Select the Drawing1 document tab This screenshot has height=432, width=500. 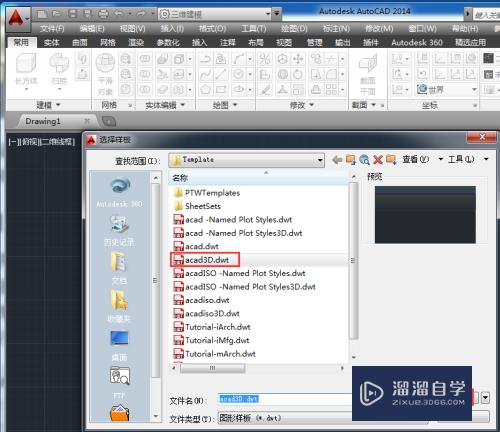[x=43, y=121]
